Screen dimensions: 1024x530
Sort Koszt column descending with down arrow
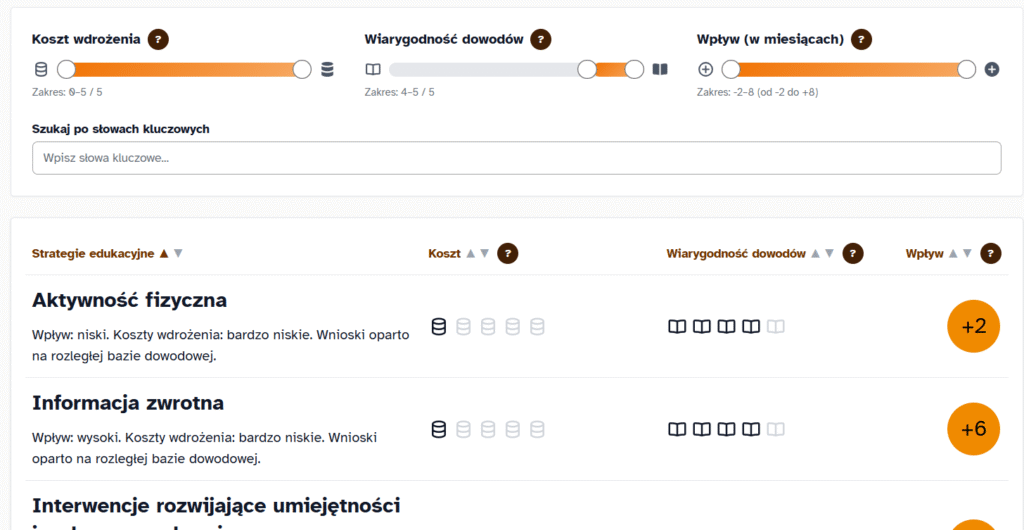(x=485, y=254)
